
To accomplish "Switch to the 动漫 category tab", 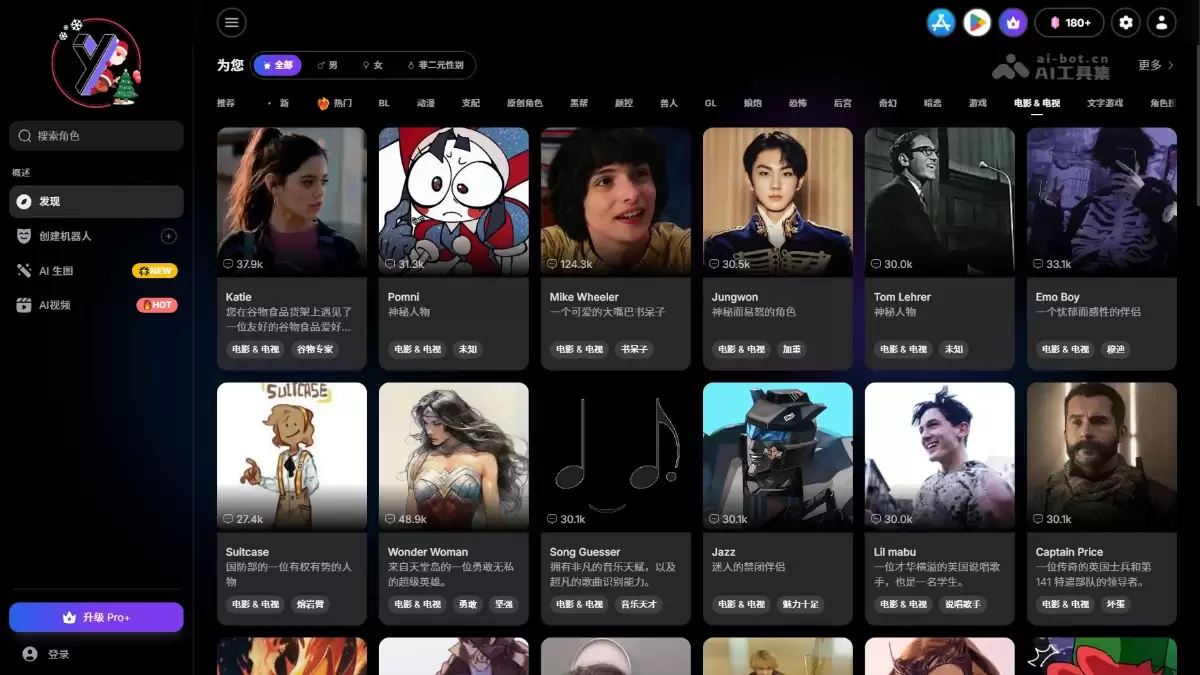I will click(x=426, y=103).
